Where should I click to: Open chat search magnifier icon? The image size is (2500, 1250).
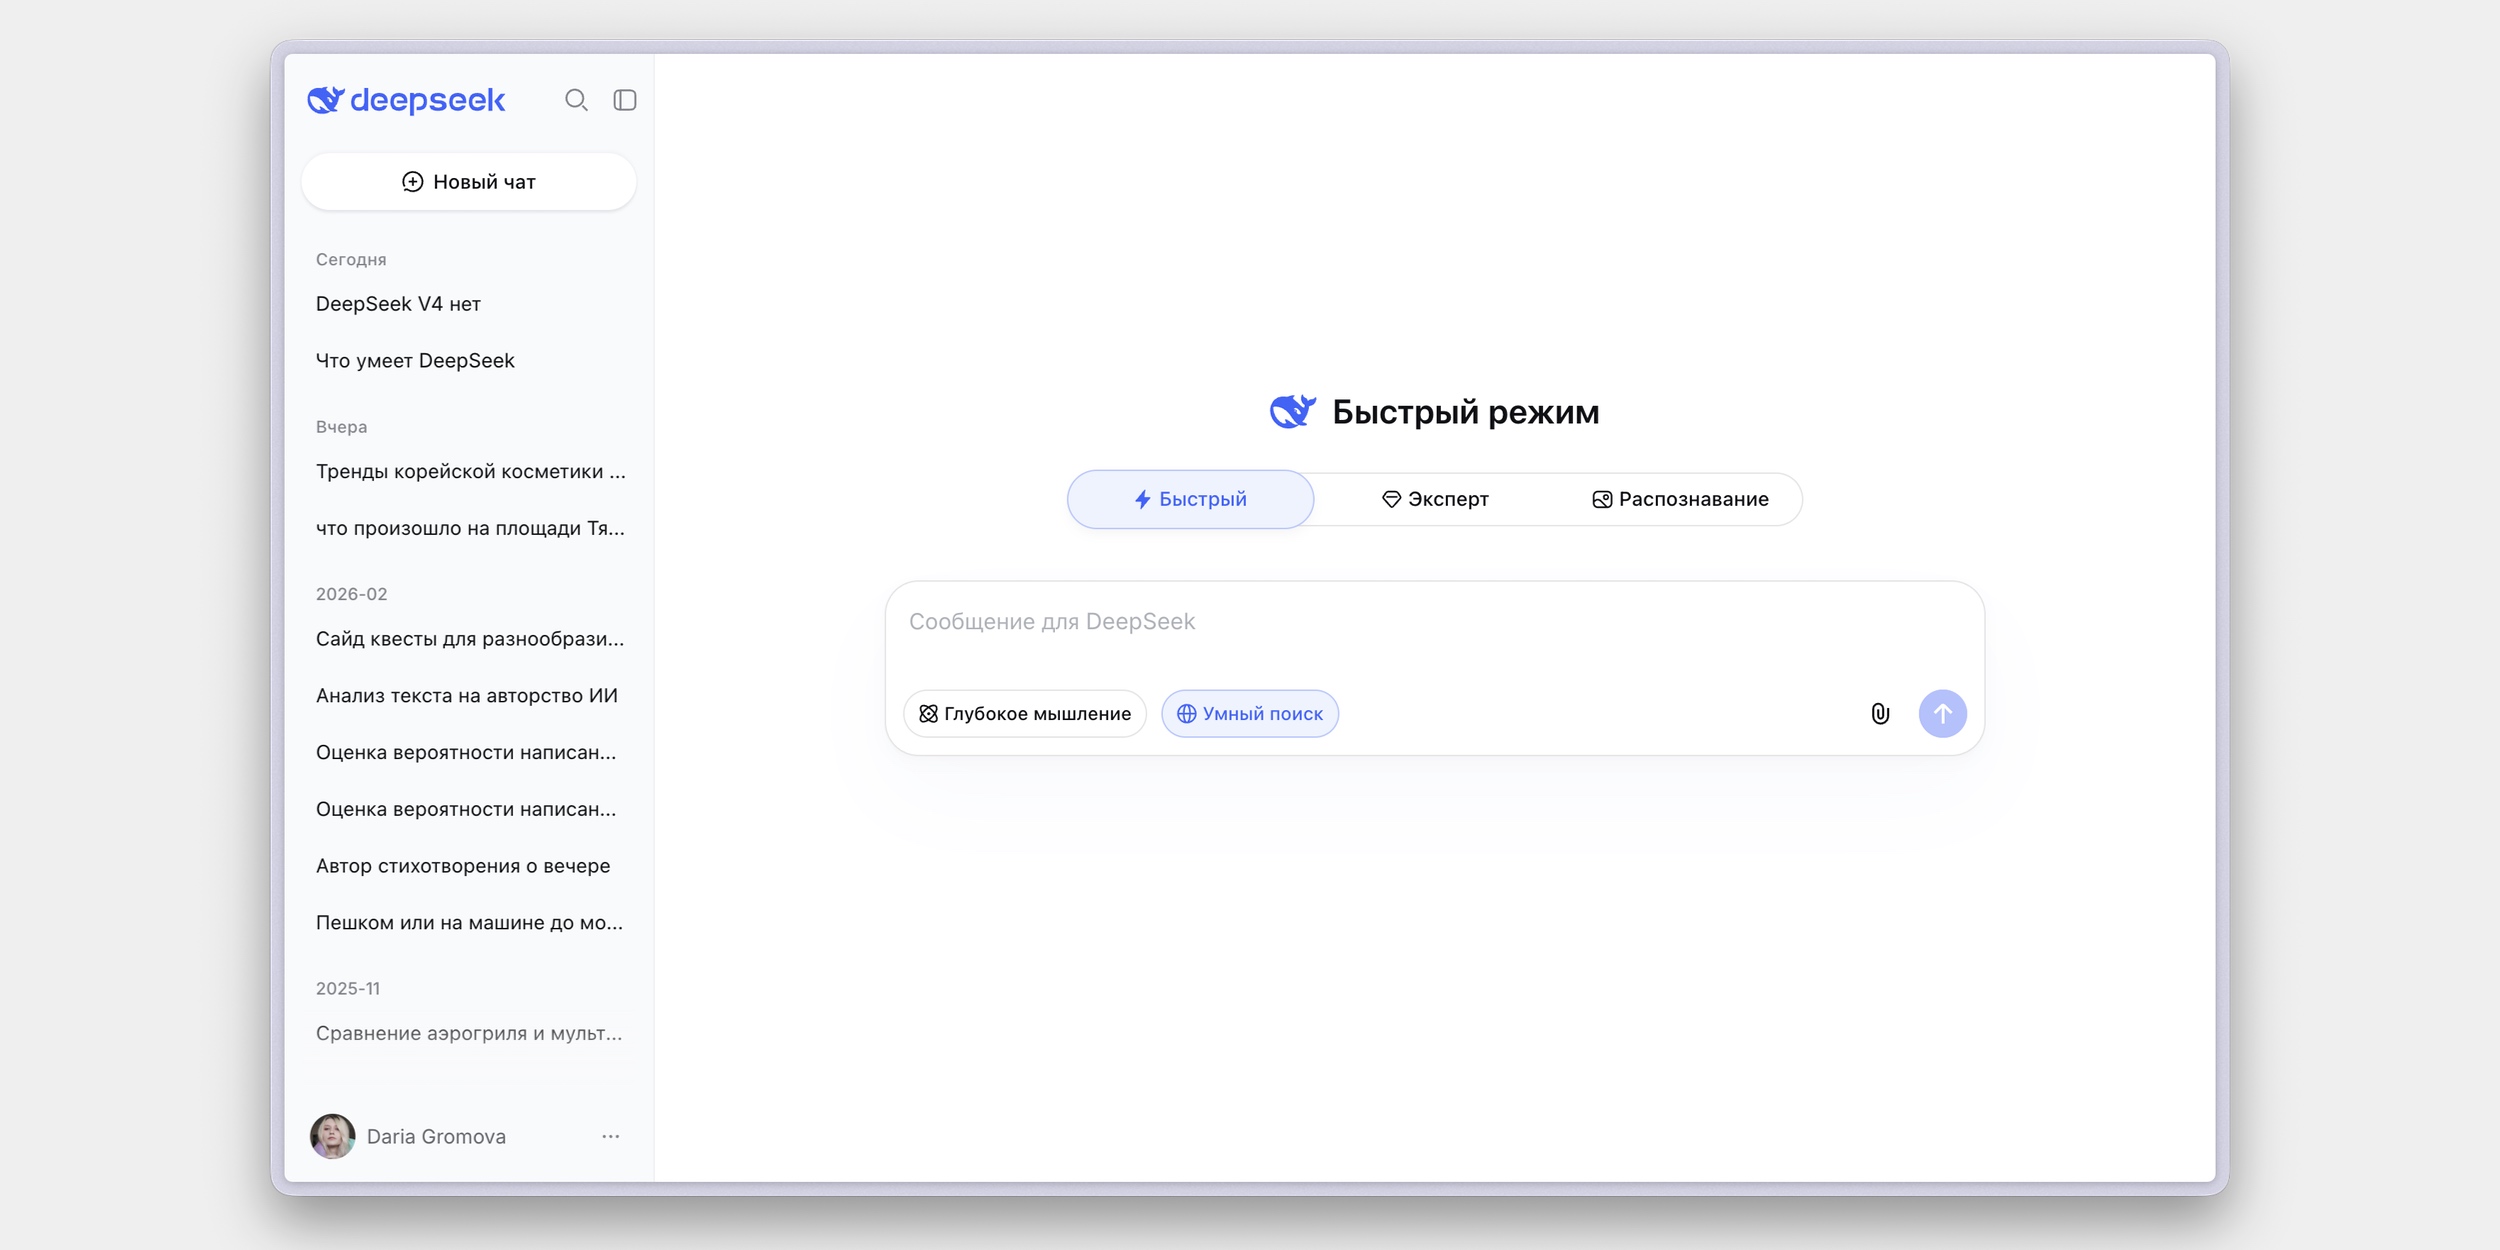click(576, 100)
